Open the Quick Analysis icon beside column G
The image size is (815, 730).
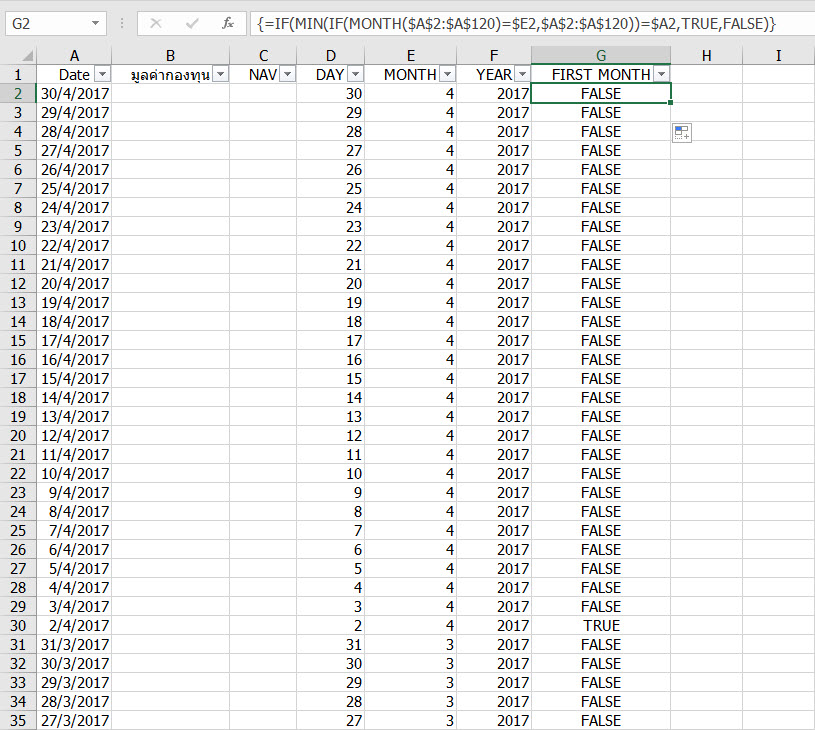(x=681, y=133)
